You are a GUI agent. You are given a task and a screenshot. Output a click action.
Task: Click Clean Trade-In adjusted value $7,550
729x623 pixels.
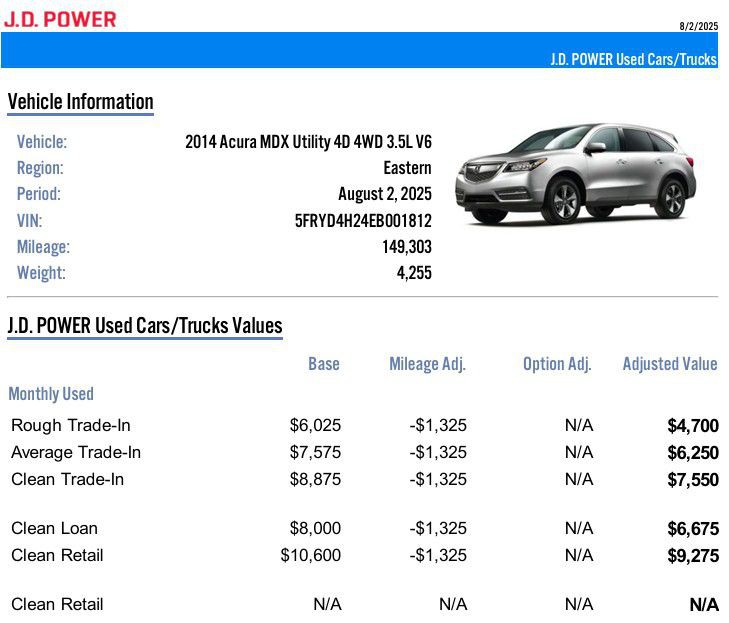[693, 480]
